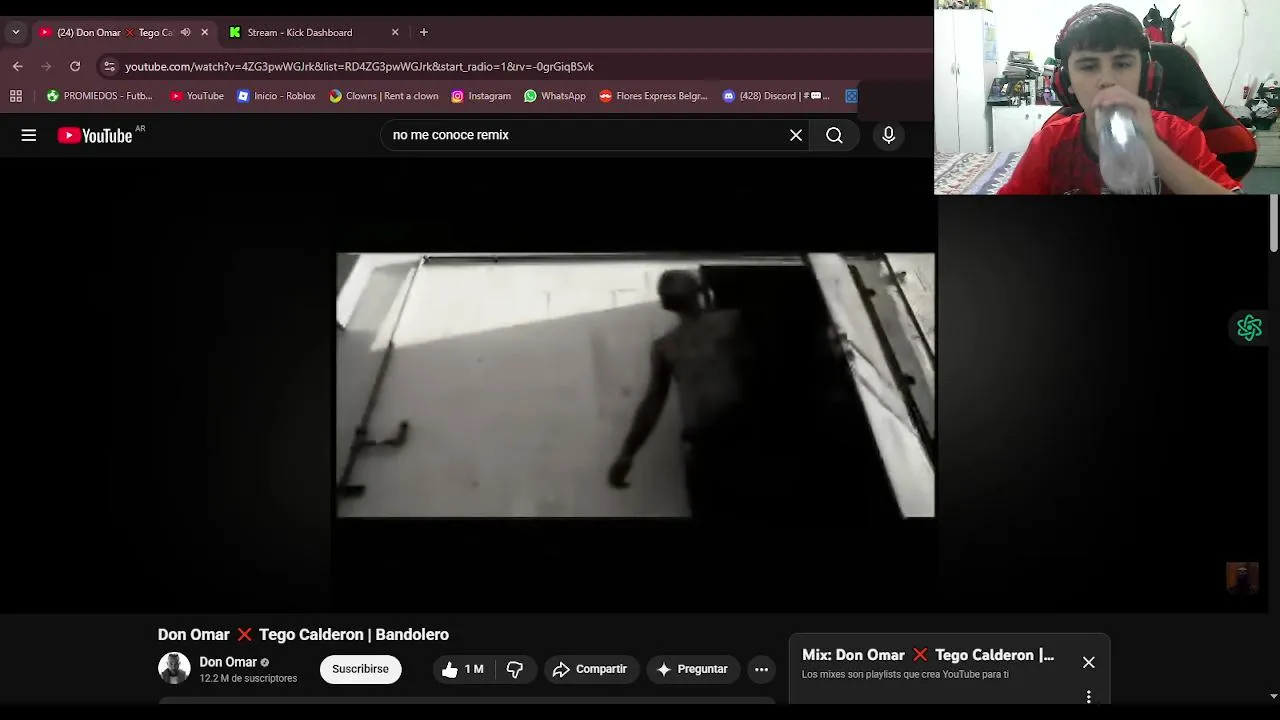Screen dimensions: 1280x720
Task: Like the video, 1 M likes
Action: [462, 669]
